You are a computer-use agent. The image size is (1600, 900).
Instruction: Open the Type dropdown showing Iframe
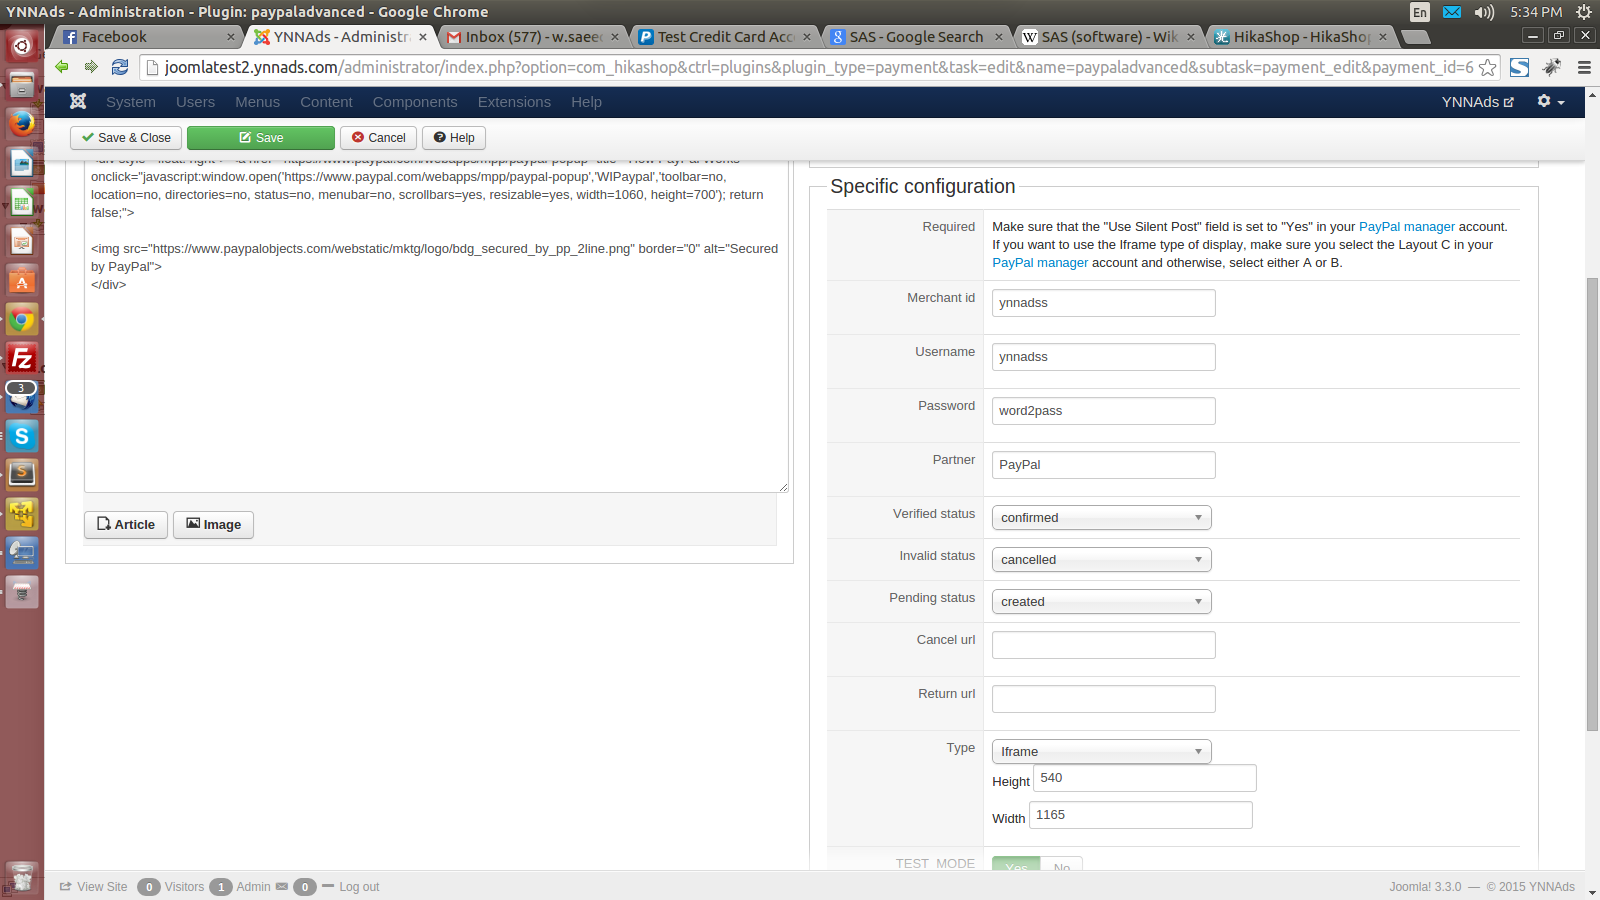[1101, 752]
